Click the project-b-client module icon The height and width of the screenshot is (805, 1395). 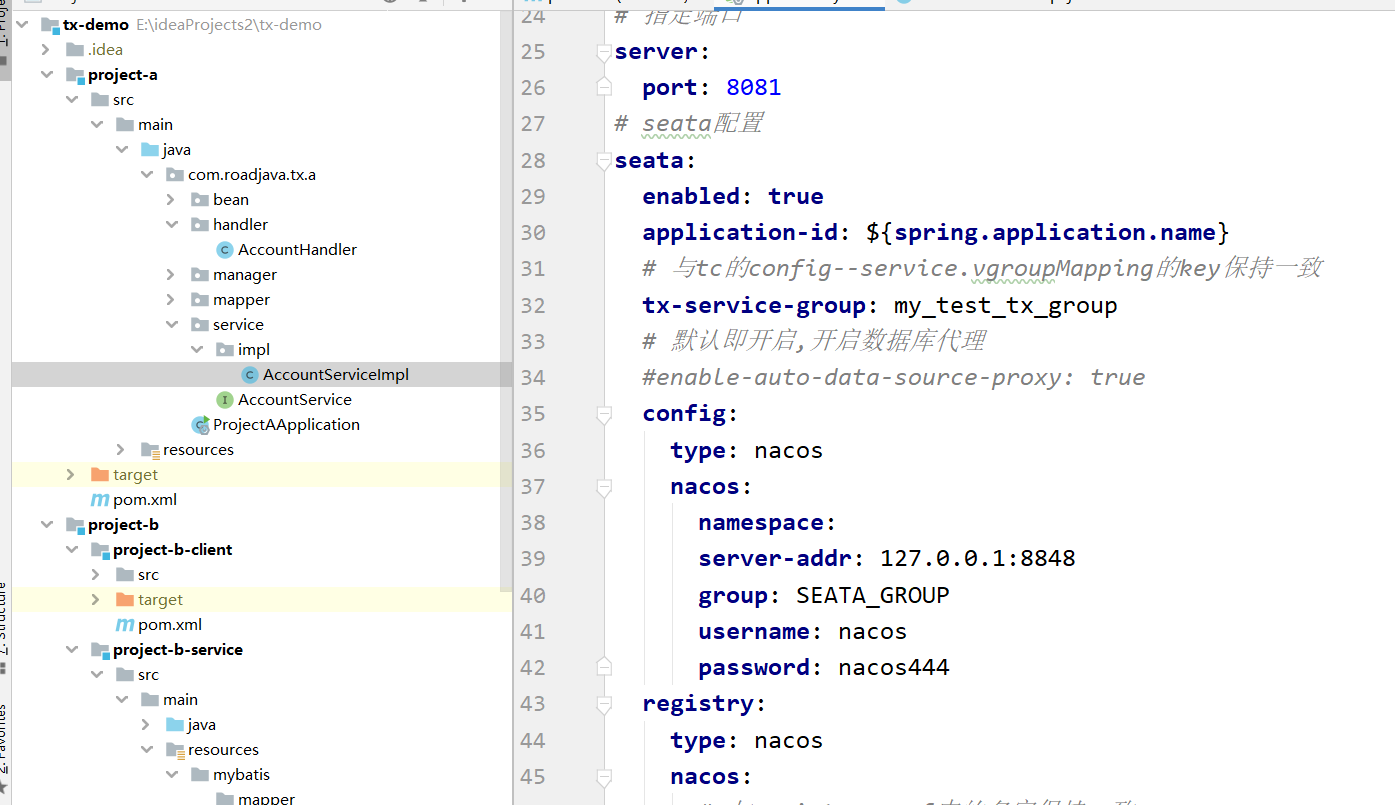tap(99, 549)
